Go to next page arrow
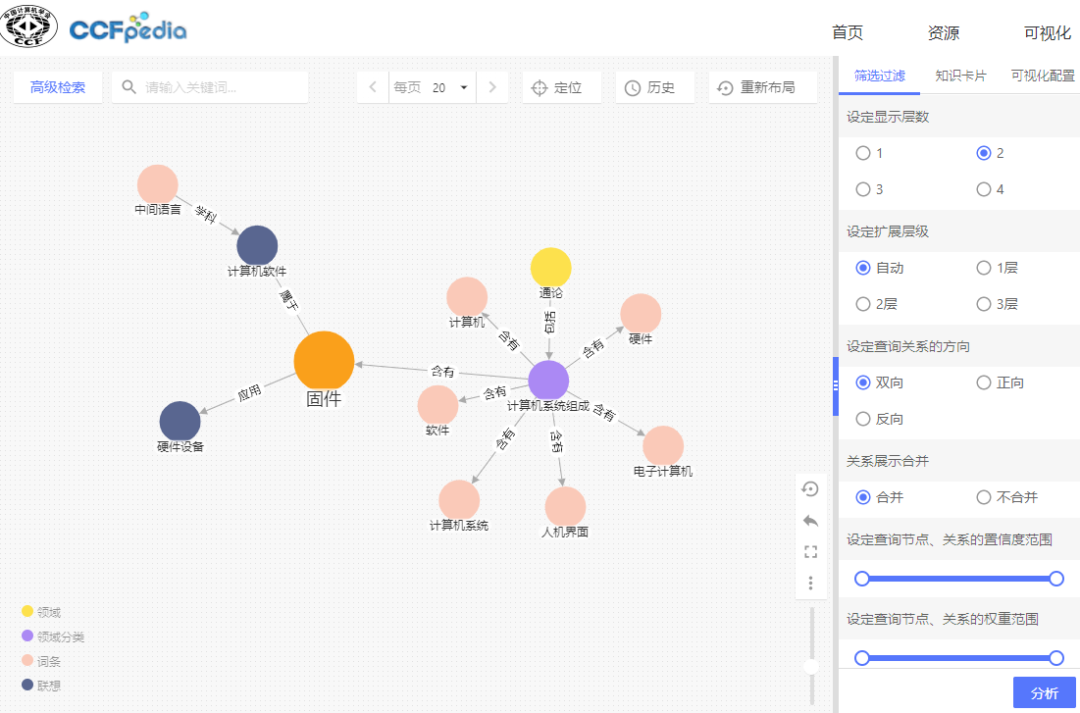This screenshot has width=1080, height=713. click(x=492, y=87)
